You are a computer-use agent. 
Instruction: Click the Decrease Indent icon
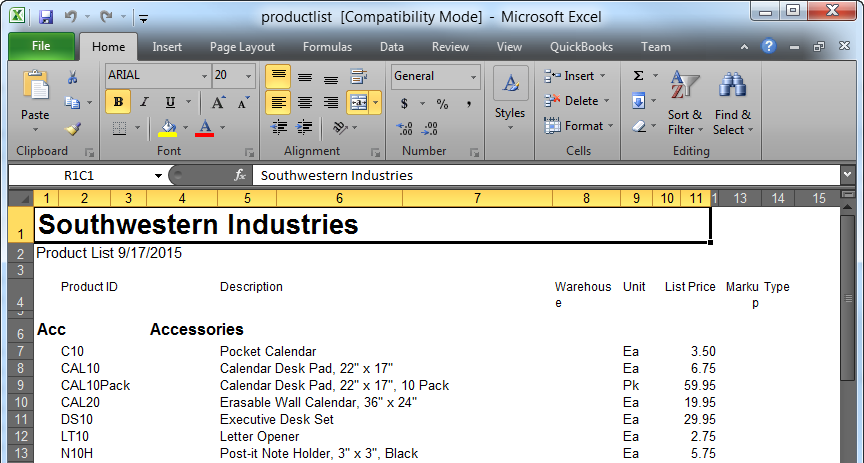coord(279,128)
